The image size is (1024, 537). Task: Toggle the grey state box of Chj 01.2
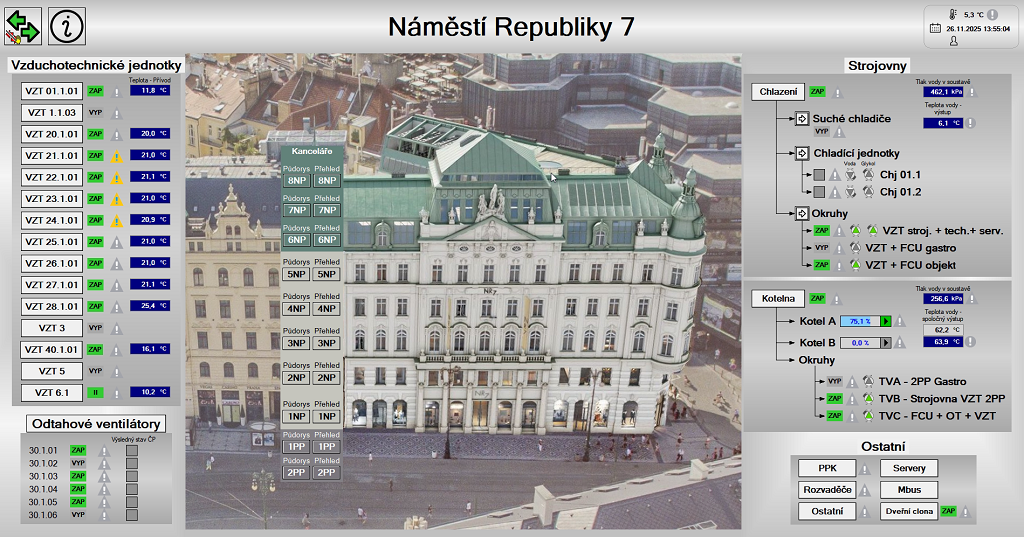pyautogui.click(x=819, y=192)
